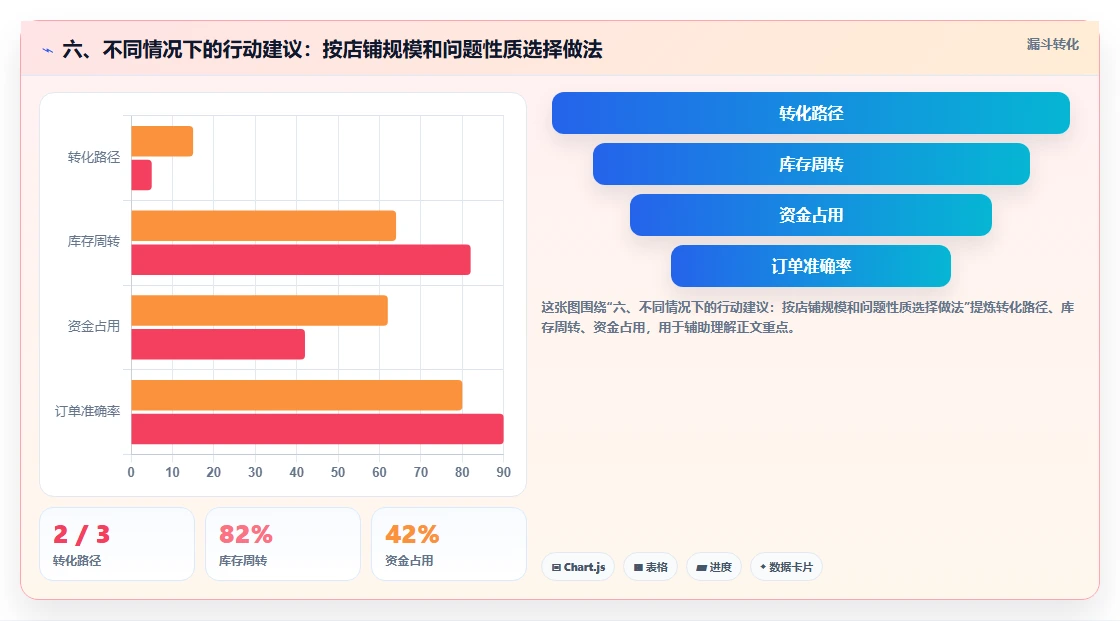Click the x-axis value 20

coord(214,472)
